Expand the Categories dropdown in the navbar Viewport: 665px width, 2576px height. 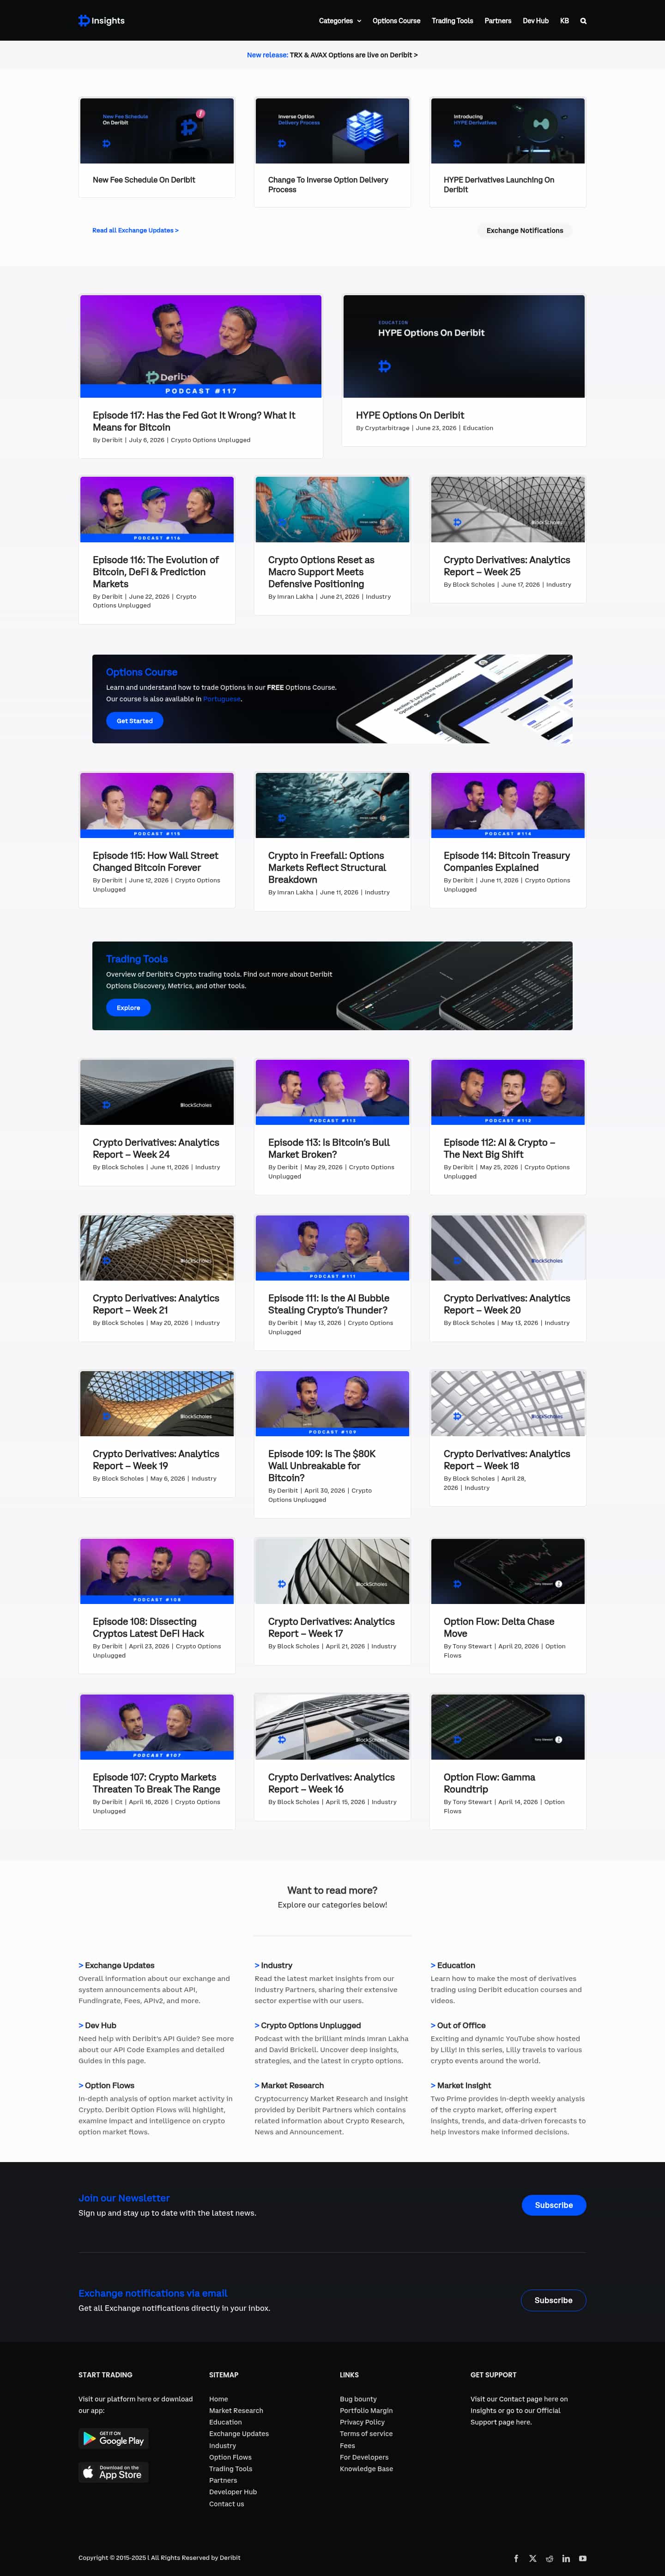[340, 21]
